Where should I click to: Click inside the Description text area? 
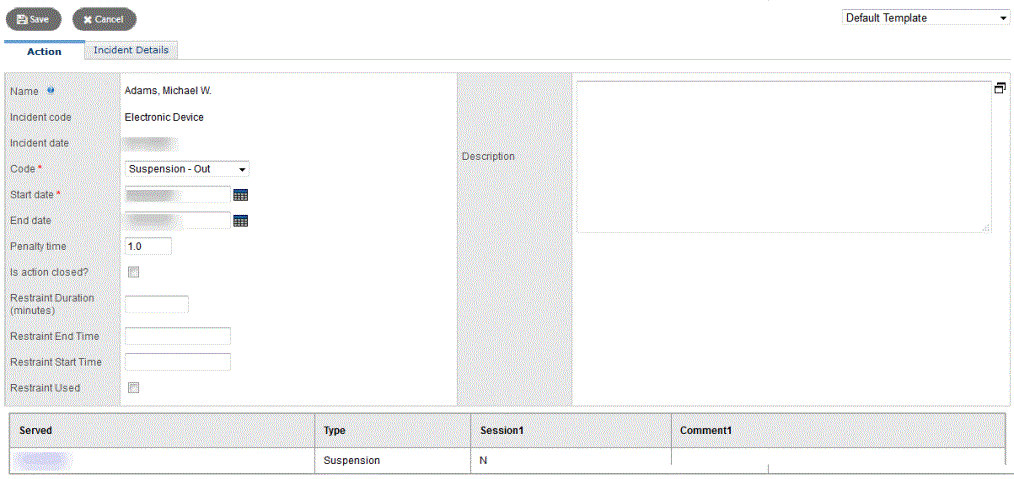(783, 157)
